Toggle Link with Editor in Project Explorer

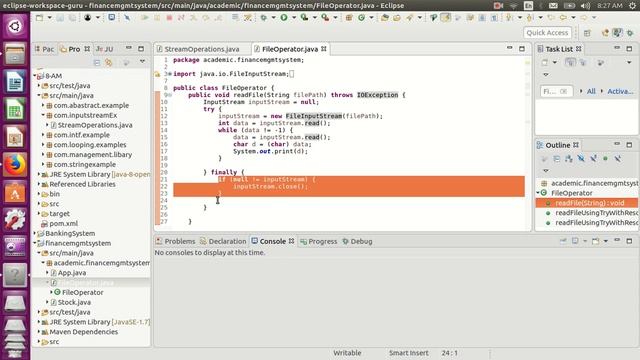pos(109,62)
